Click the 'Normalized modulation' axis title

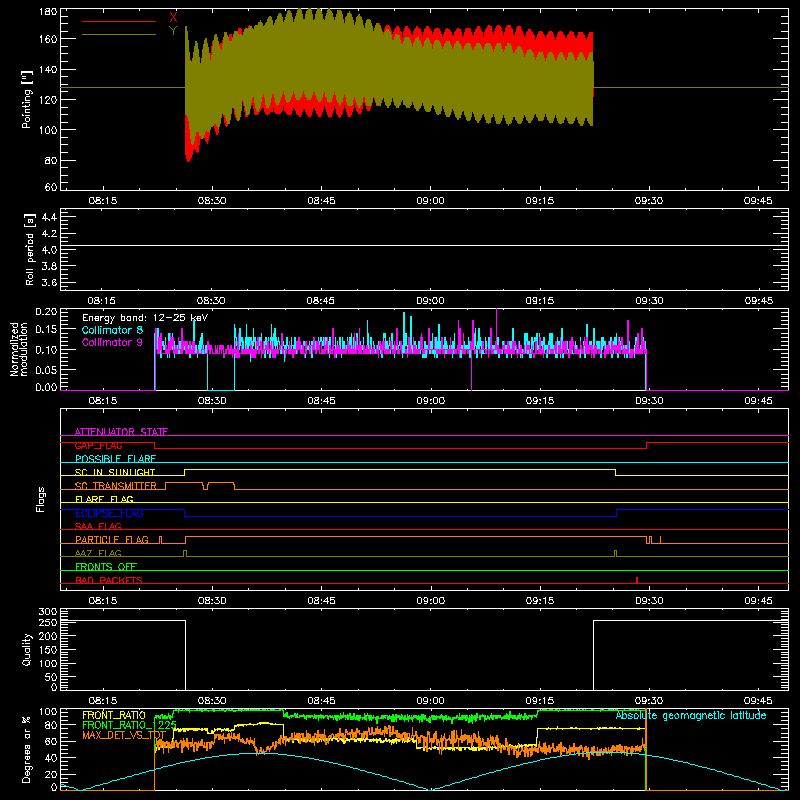[19, 349]
